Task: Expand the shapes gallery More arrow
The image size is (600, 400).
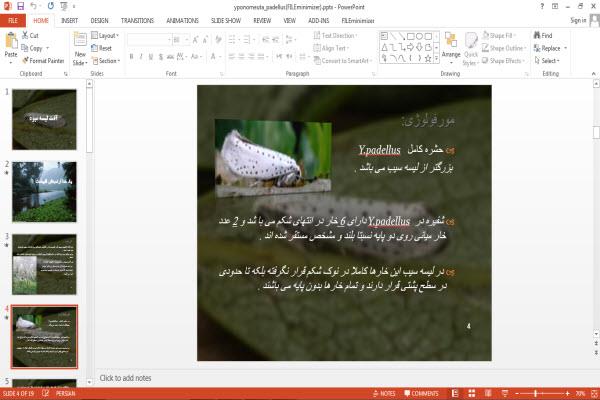Action: pos(436,58)
